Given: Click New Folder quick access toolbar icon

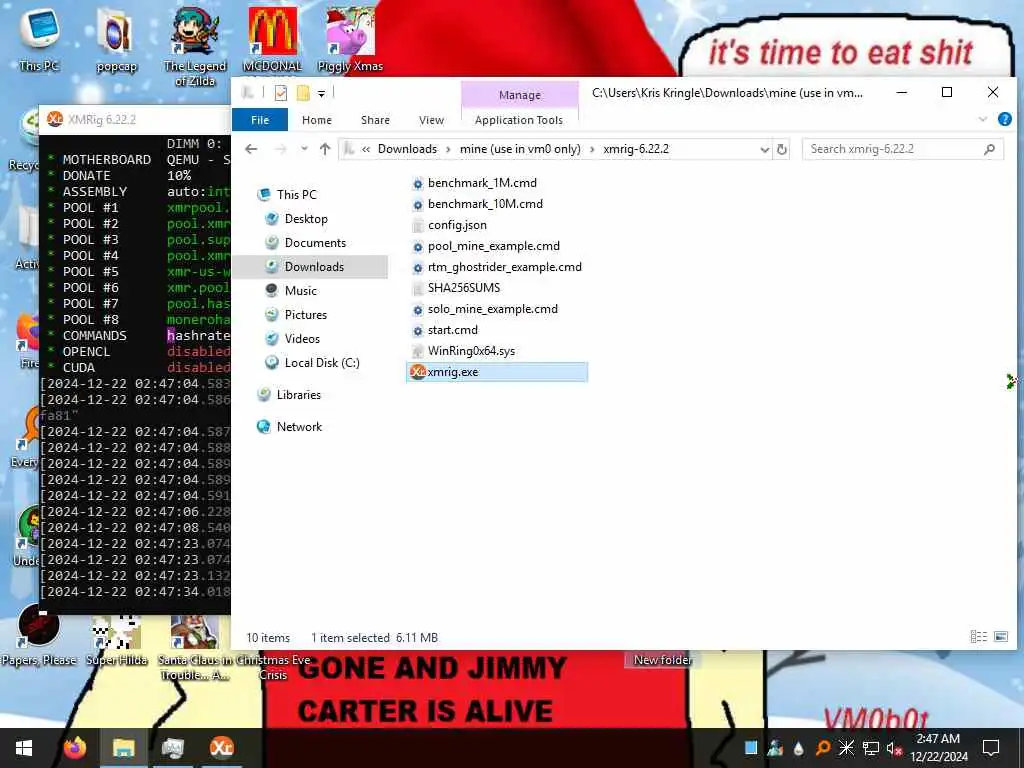Looking at the screenshot, I should pyautogui.click(x=303, y=93).
